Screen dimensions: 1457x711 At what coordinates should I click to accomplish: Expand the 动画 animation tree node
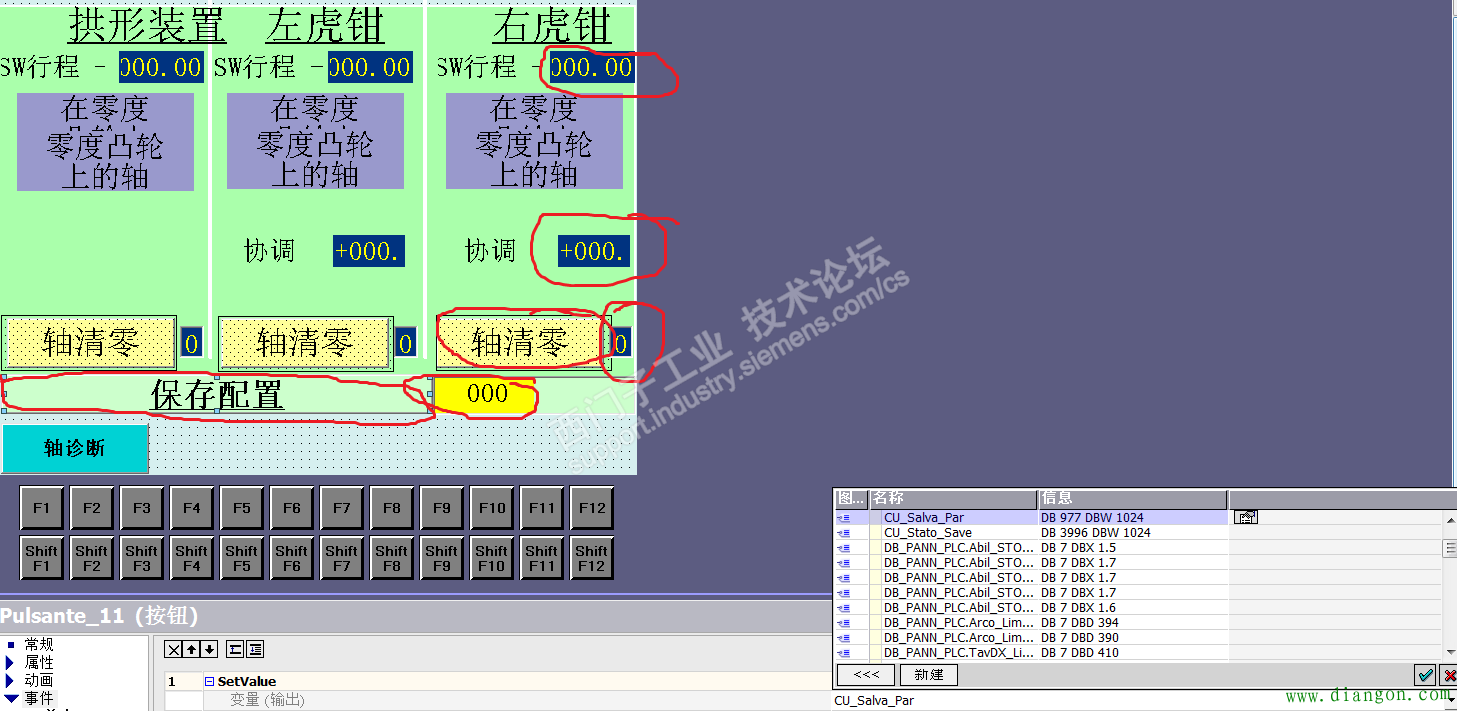(10, 680)
